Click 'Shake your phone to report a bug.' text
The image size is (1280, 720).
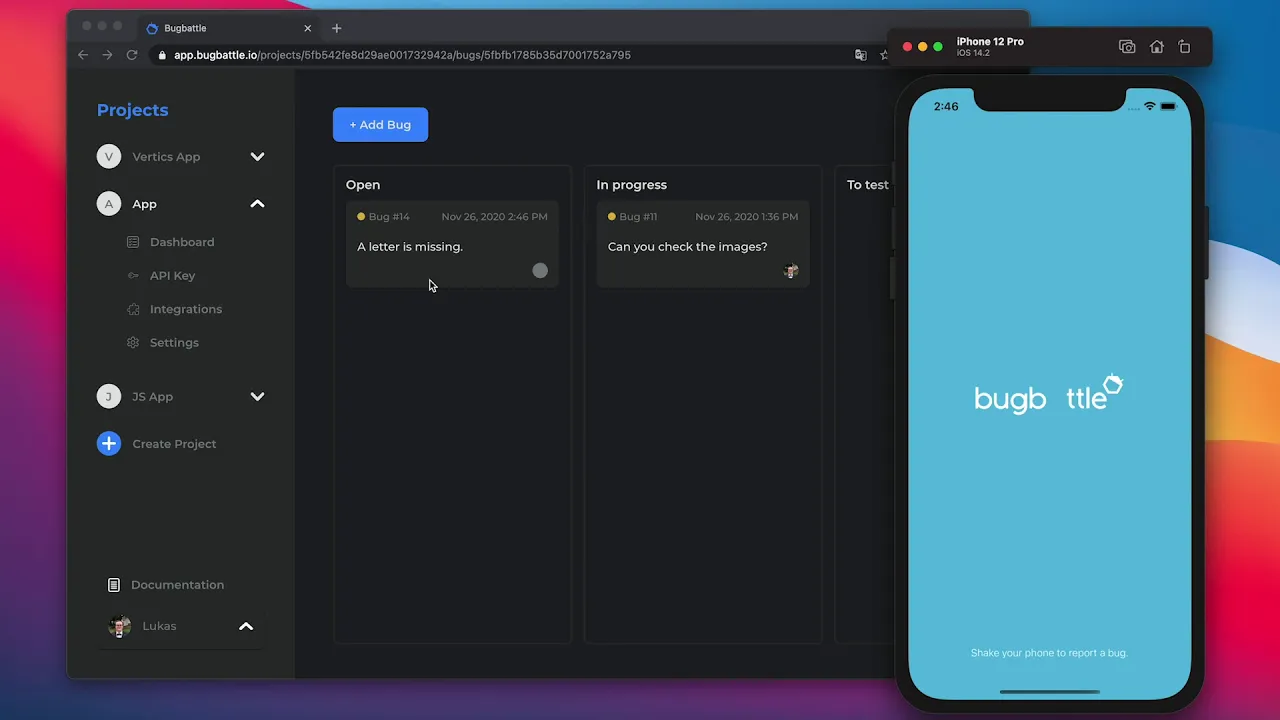pos(1049,653)
